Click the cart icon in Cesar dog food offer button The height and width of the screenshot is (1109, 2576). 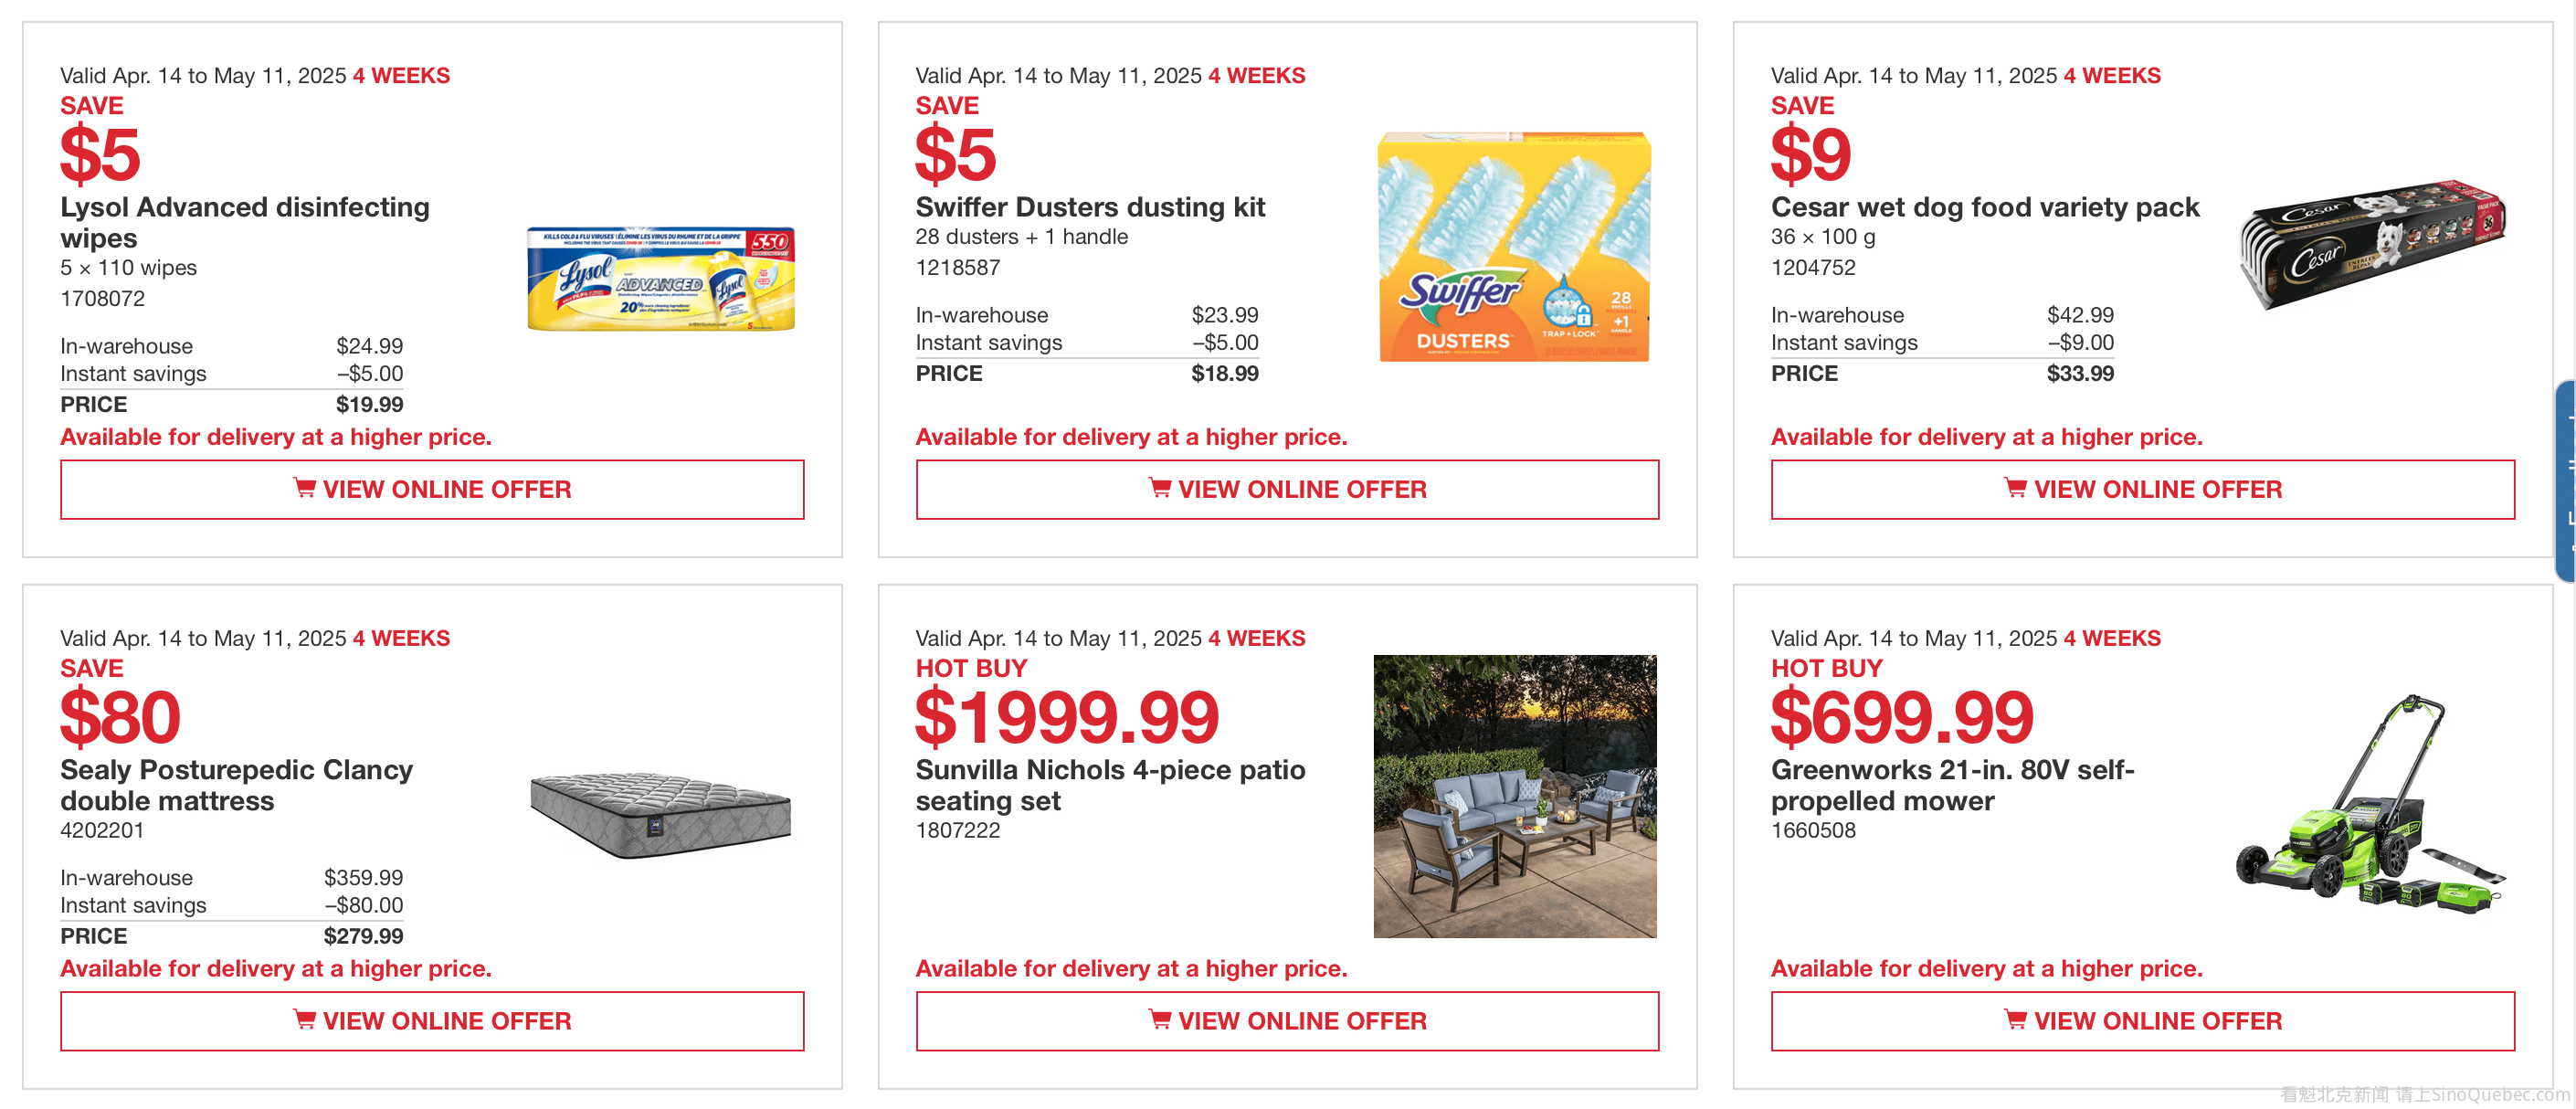(2015, 488)
